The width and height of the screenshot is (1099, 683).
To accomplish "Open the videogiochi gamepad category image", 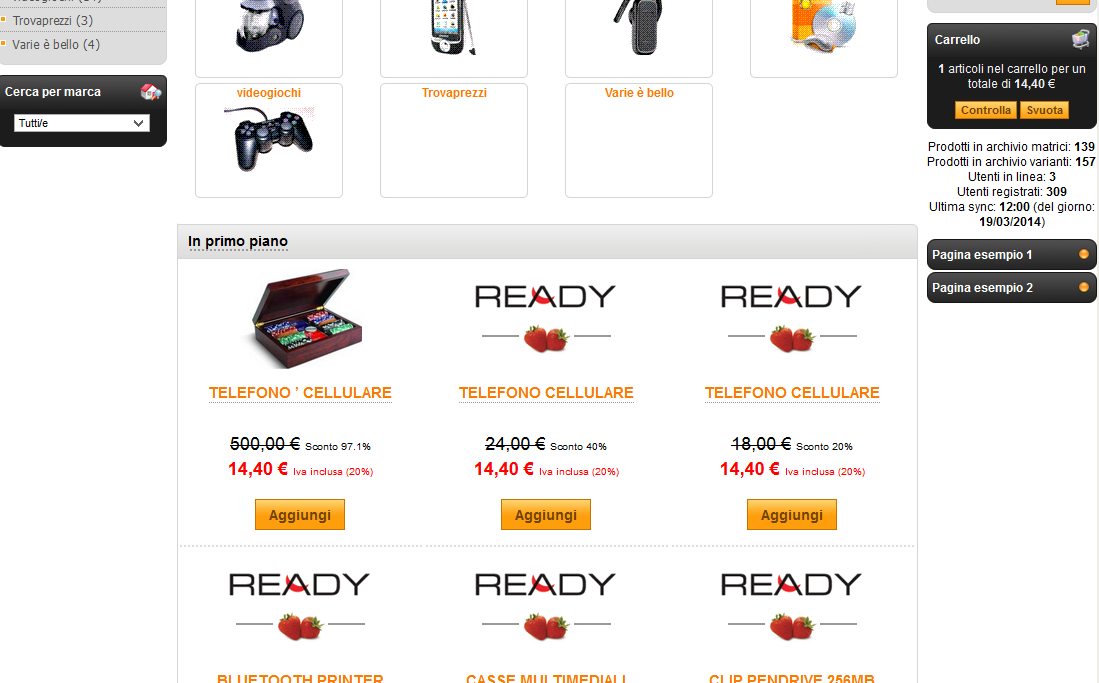I will pos(268,140).
